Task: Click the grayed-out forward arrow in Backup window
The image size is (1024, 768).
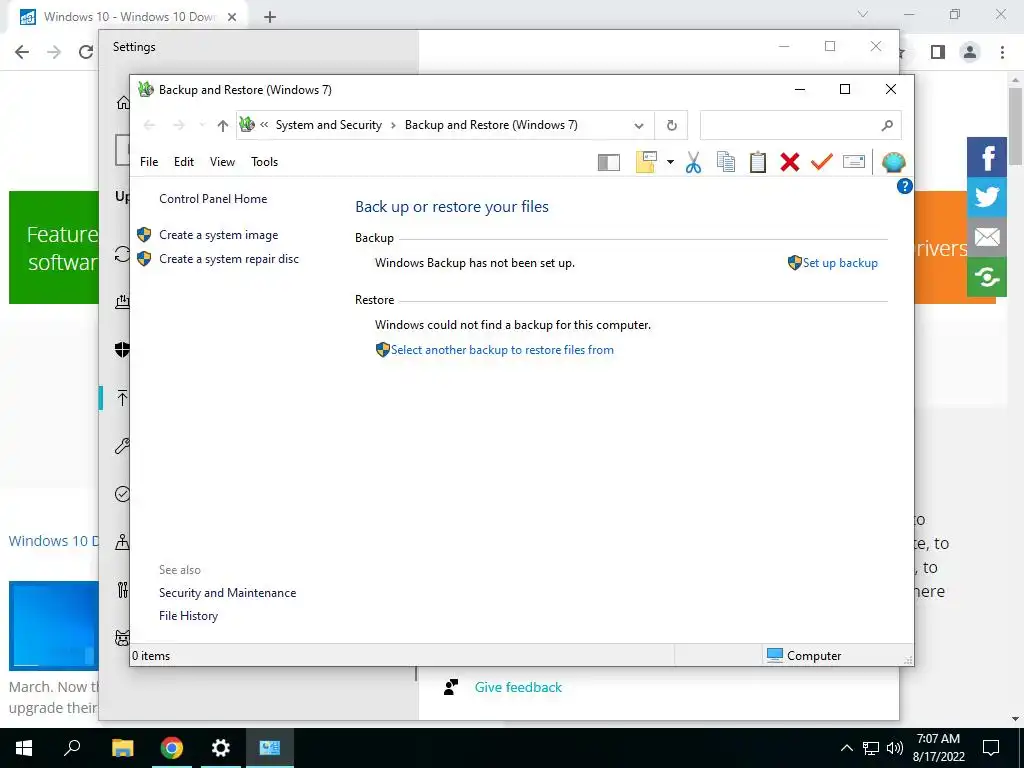Action: point(179,125)
